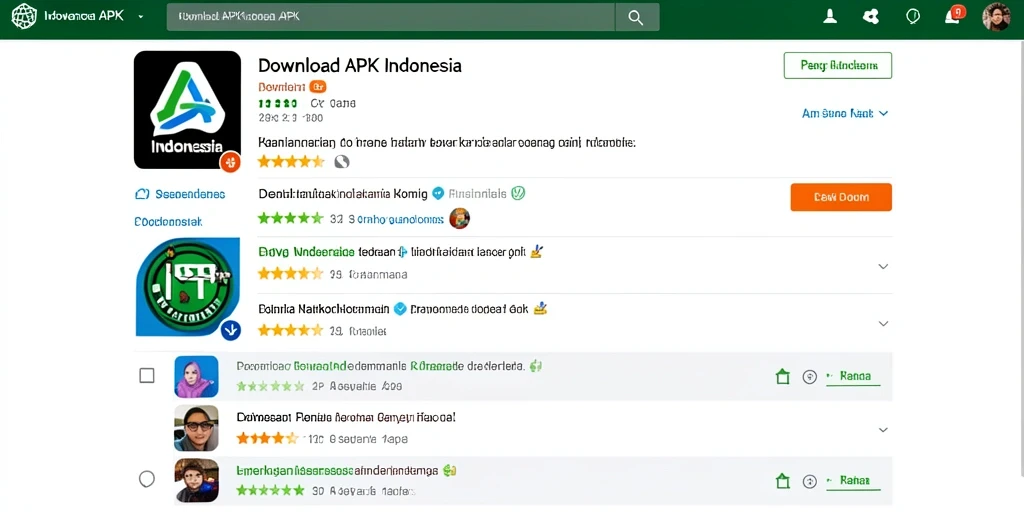Click the green outlined button top right
Viewport: 1024px width, 512px height.
[837, 65]
